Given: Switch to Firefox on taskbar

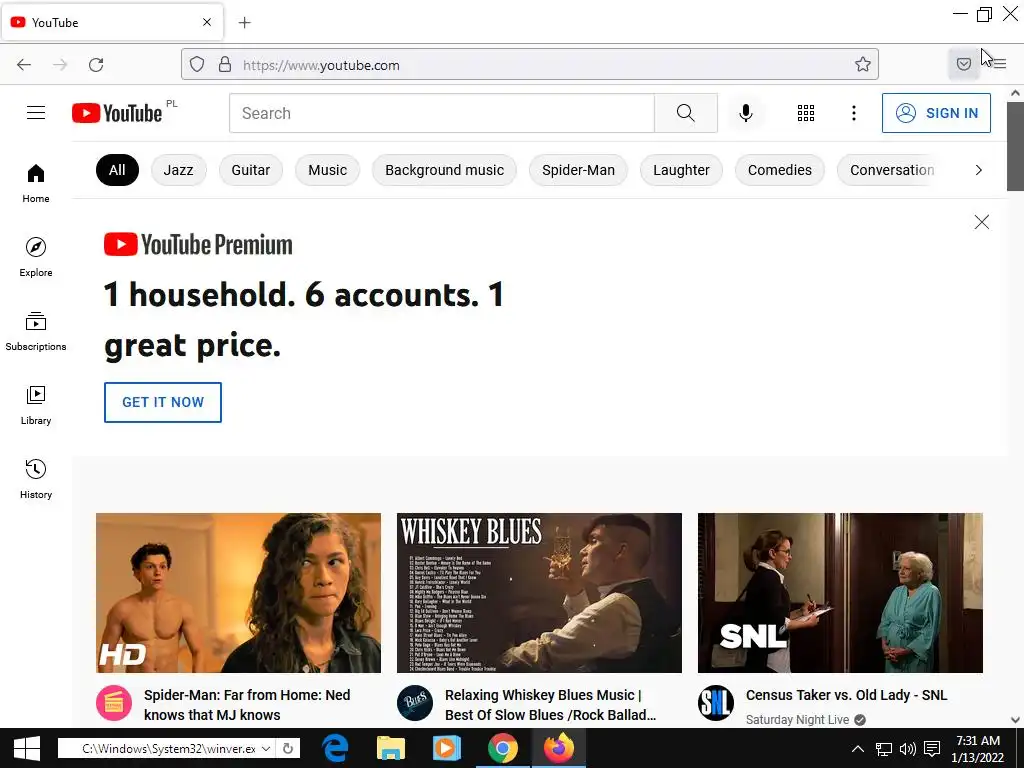Looking at the screenshot, I should 558,748.
